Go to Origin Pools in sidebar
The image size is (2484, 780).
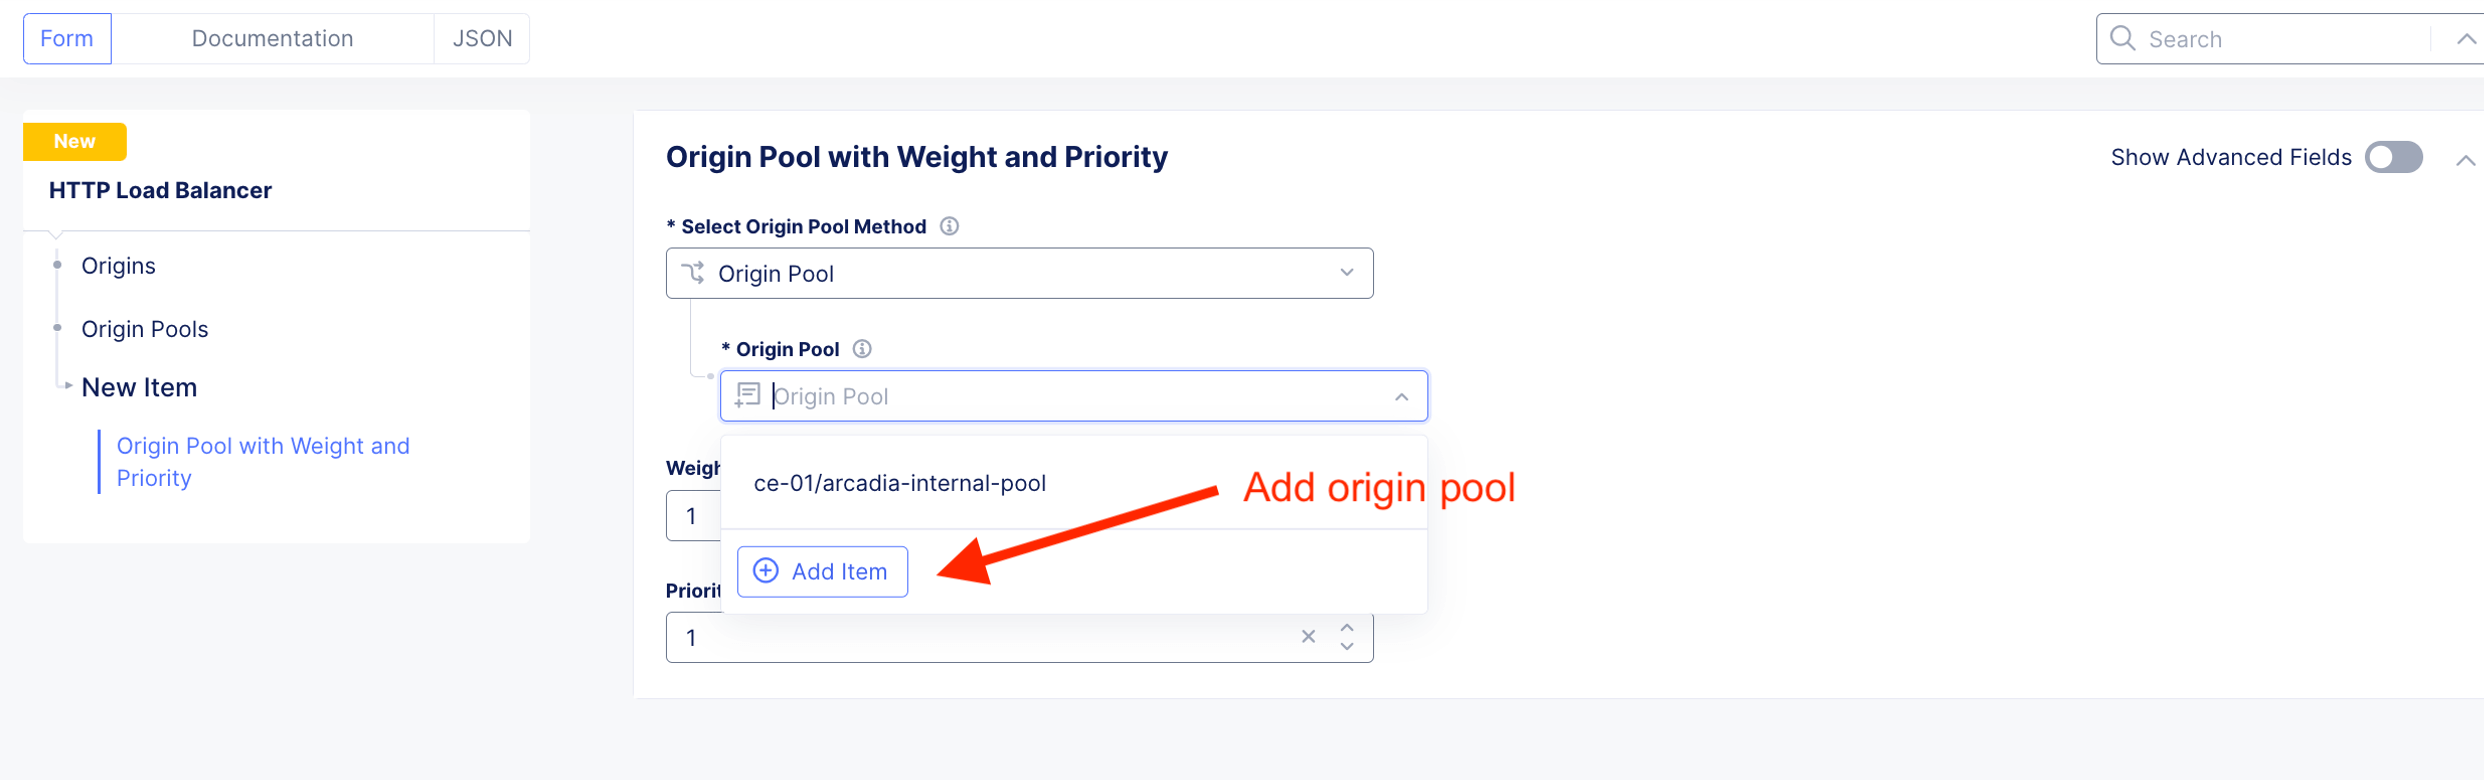145,329
